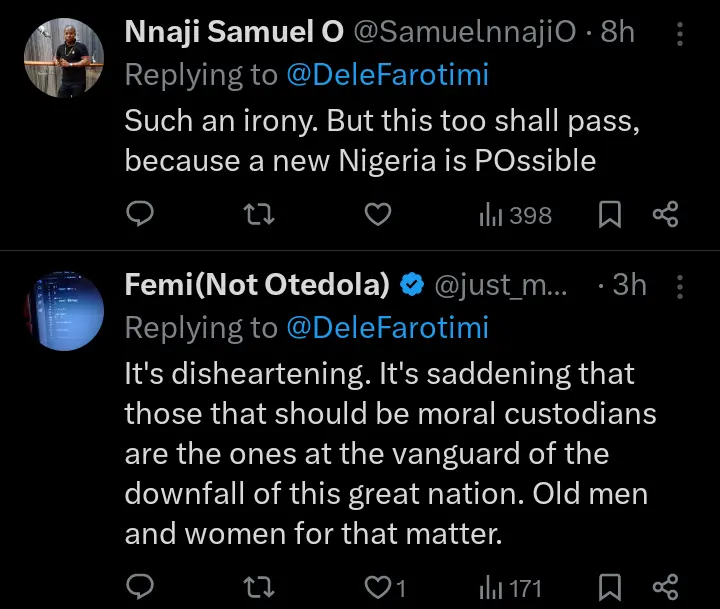
Task: Open more options for Nnaji Samuel's tweet
Action: (x=681, y=35)
